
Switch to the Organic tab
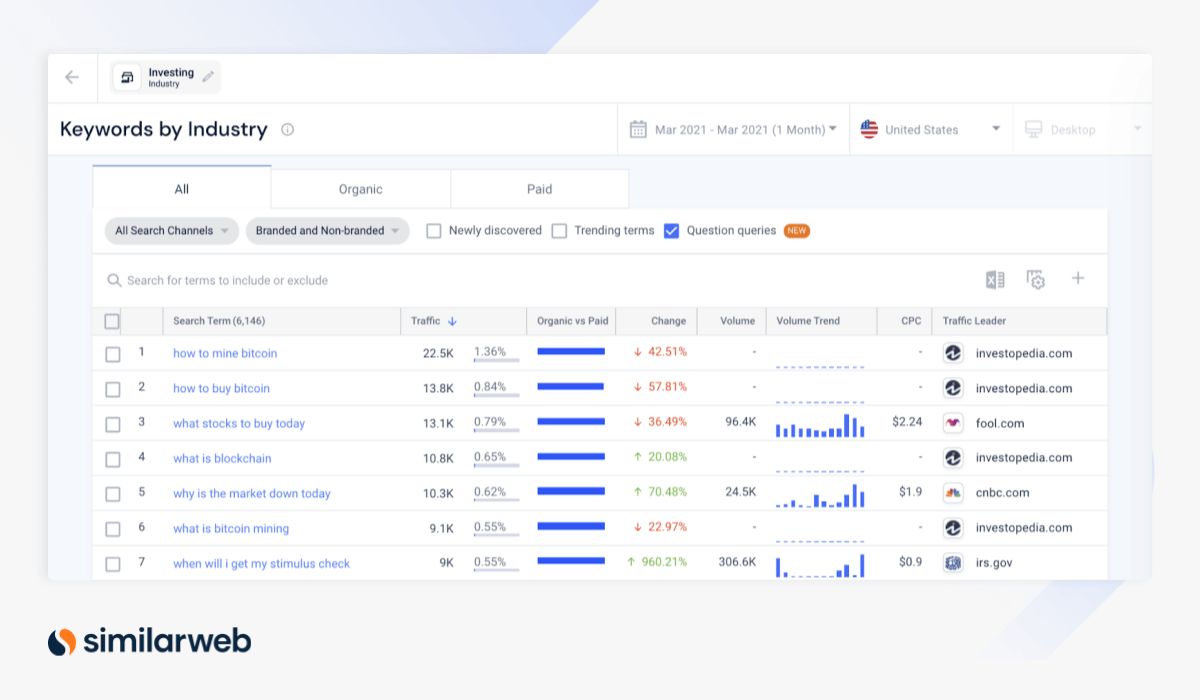(x=360, y=188)
